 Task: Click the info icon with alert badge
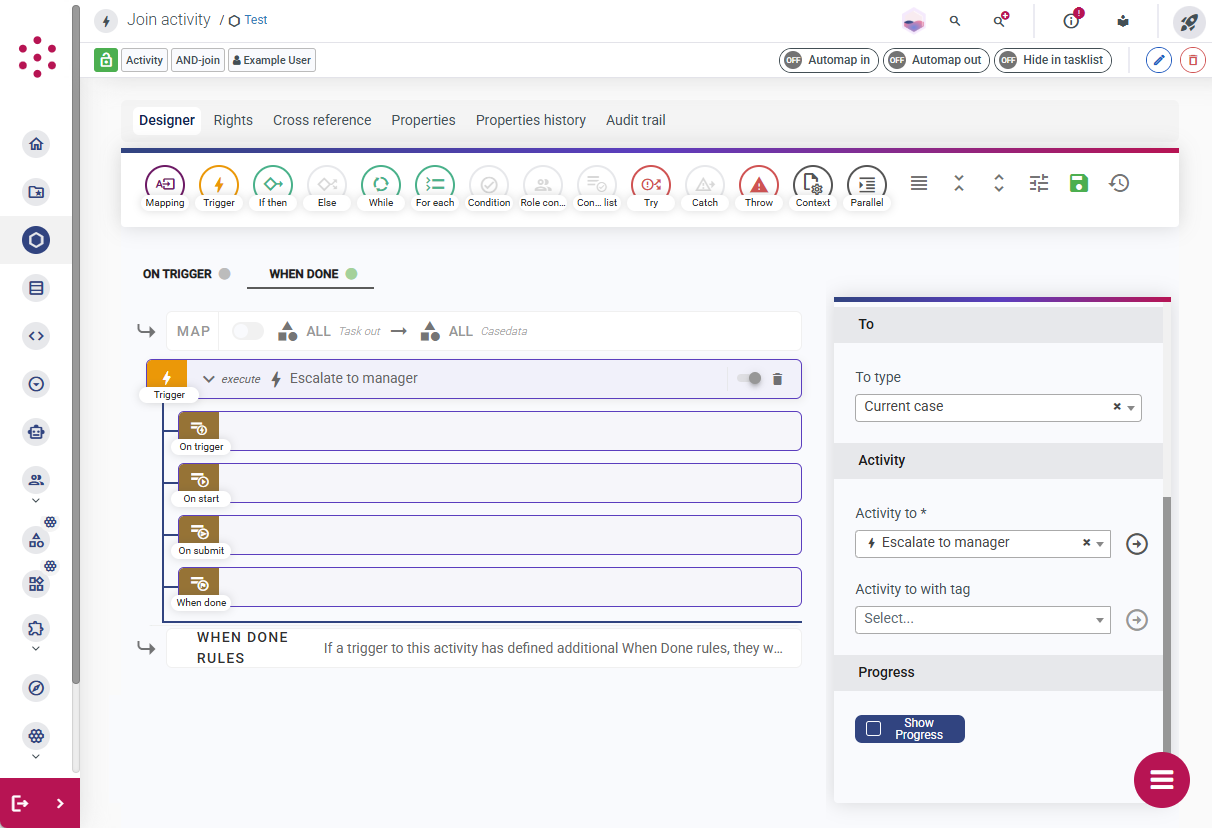click(1072, 20)
